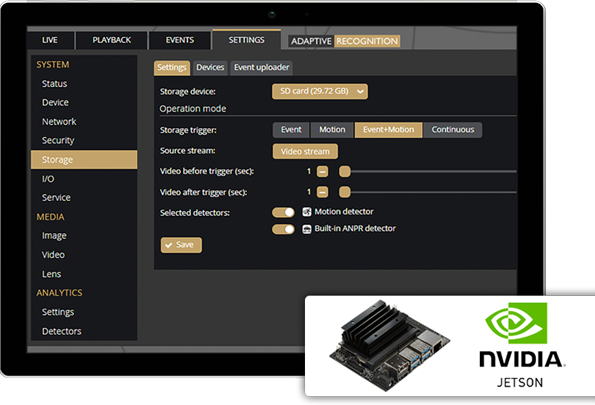
Task: Click the Motion detector icon
Action: pos(307,212)
